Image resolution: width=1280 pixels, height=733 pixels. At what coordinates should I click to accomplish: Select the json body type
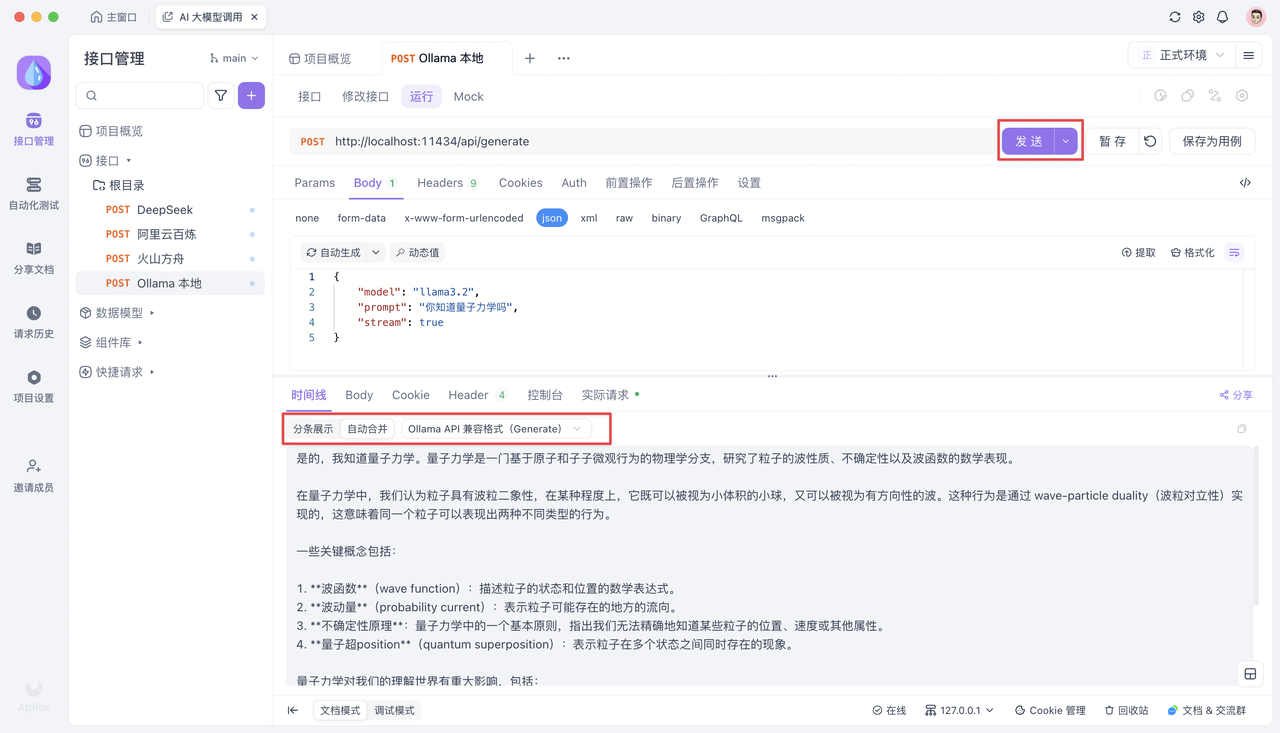point(552,218)
